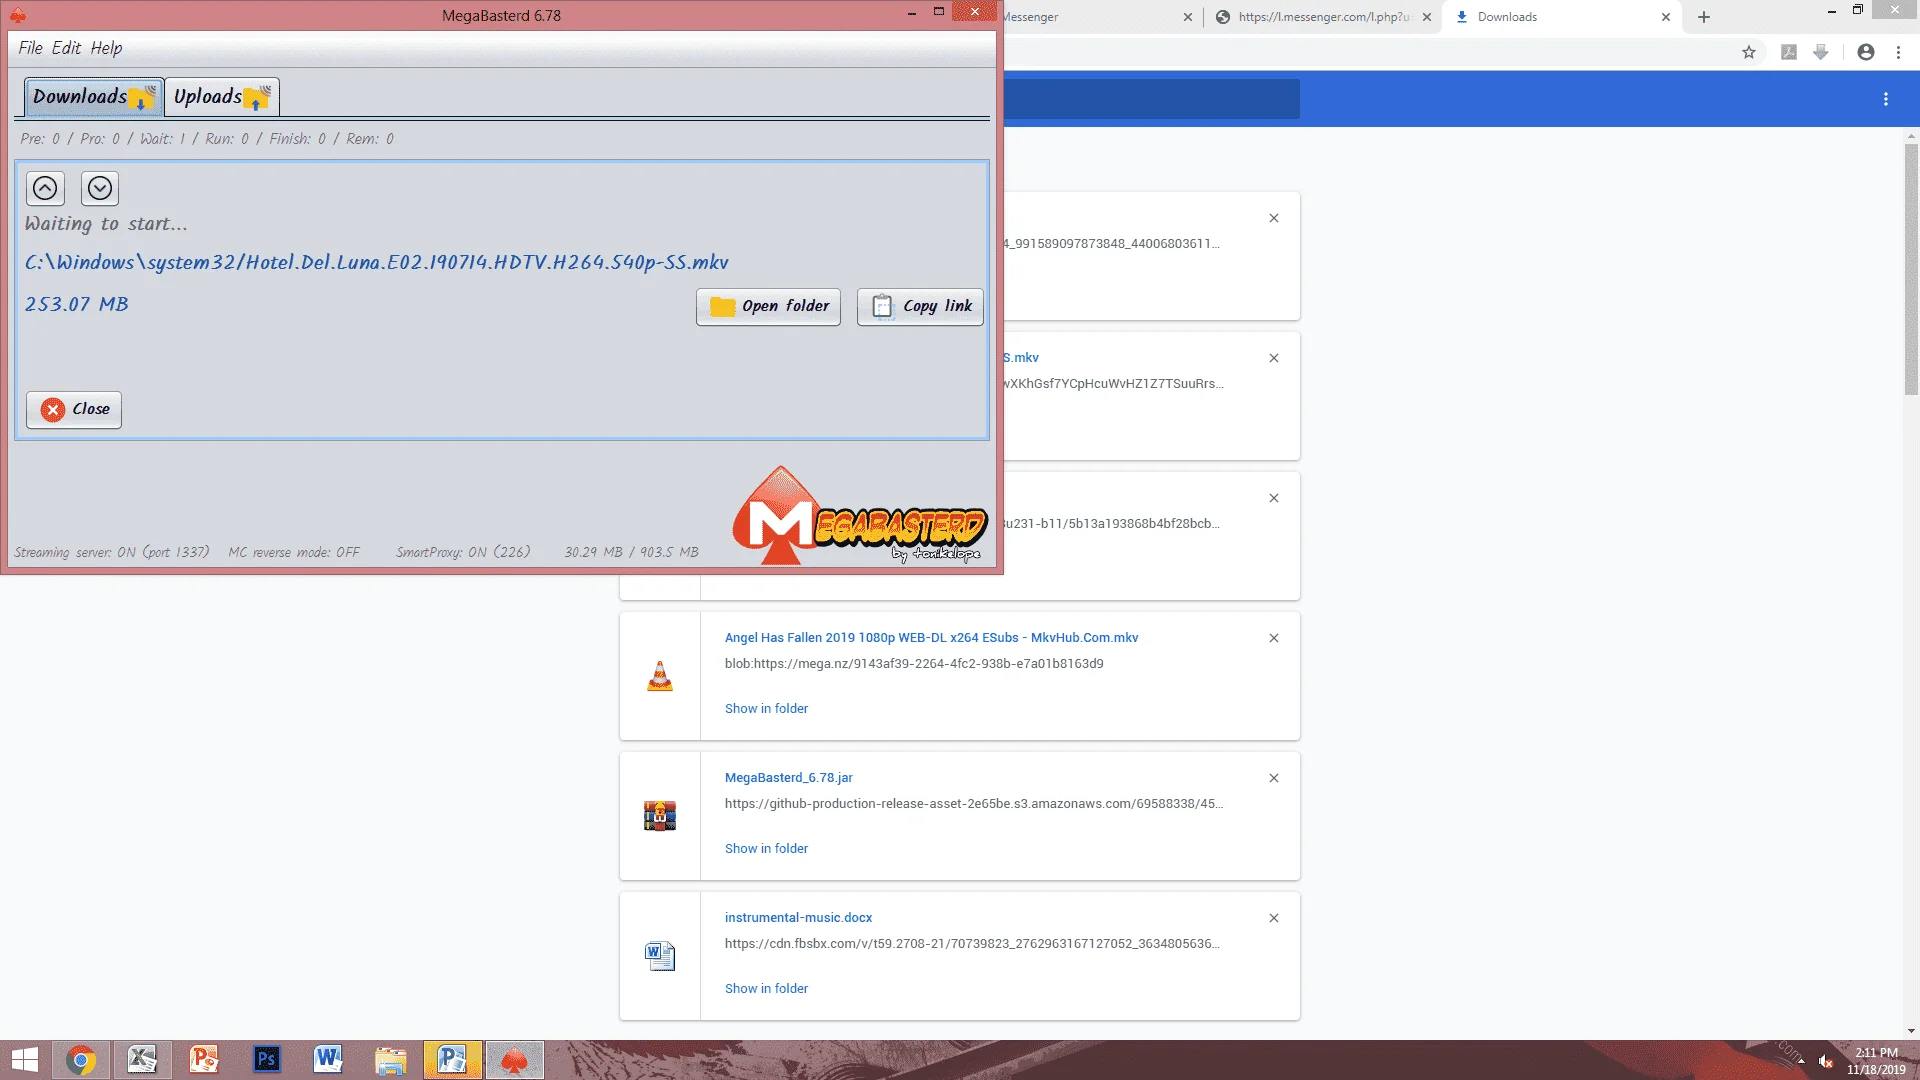The image size is (1920, 1080).
Task: Show hidden system tray icons arrow
Action: (1802, 1061)
